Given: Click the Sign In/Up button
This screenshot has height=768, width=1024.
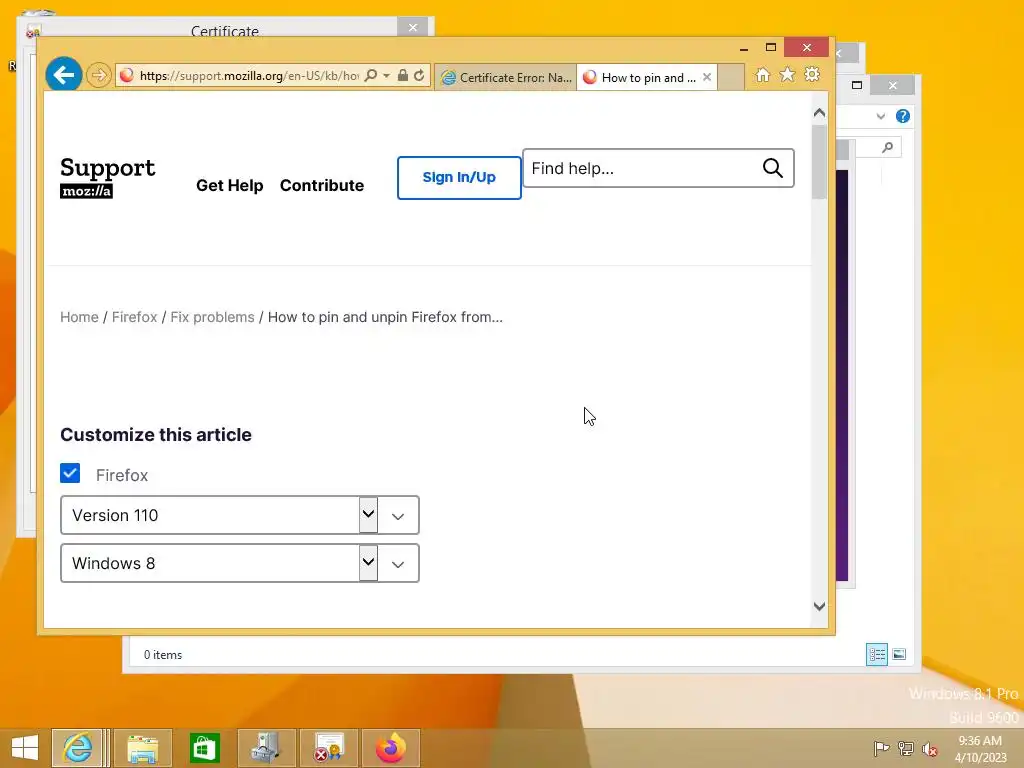Looking at the screenshot, I should (459, 178).
